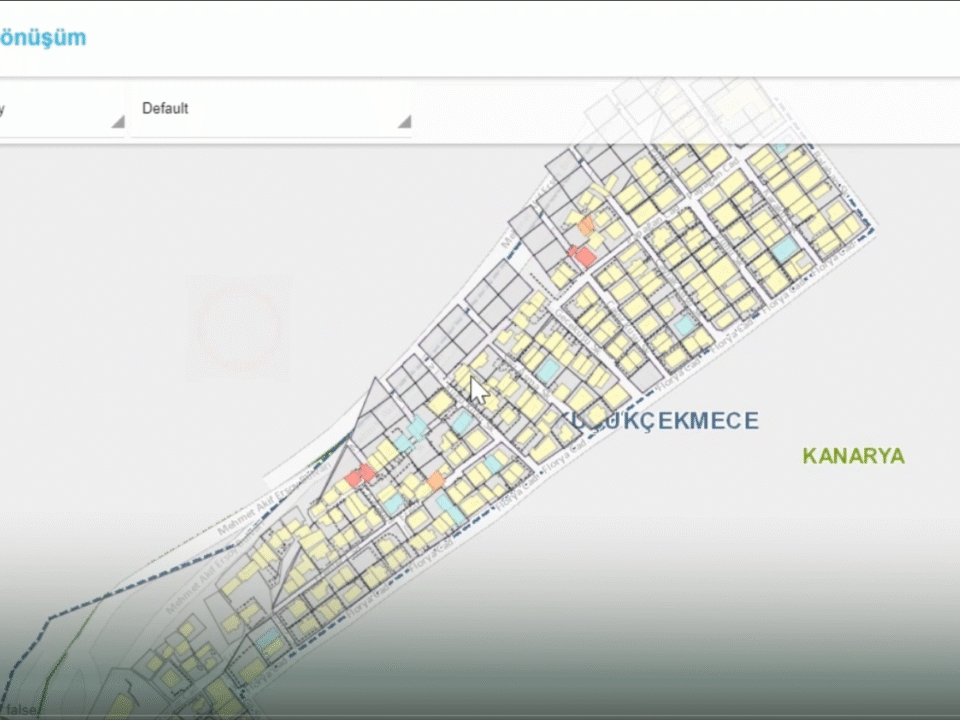Screen dimensions: 960x720
Task: Click the arrow of the Default dropdown
Action: click(403, 121)
